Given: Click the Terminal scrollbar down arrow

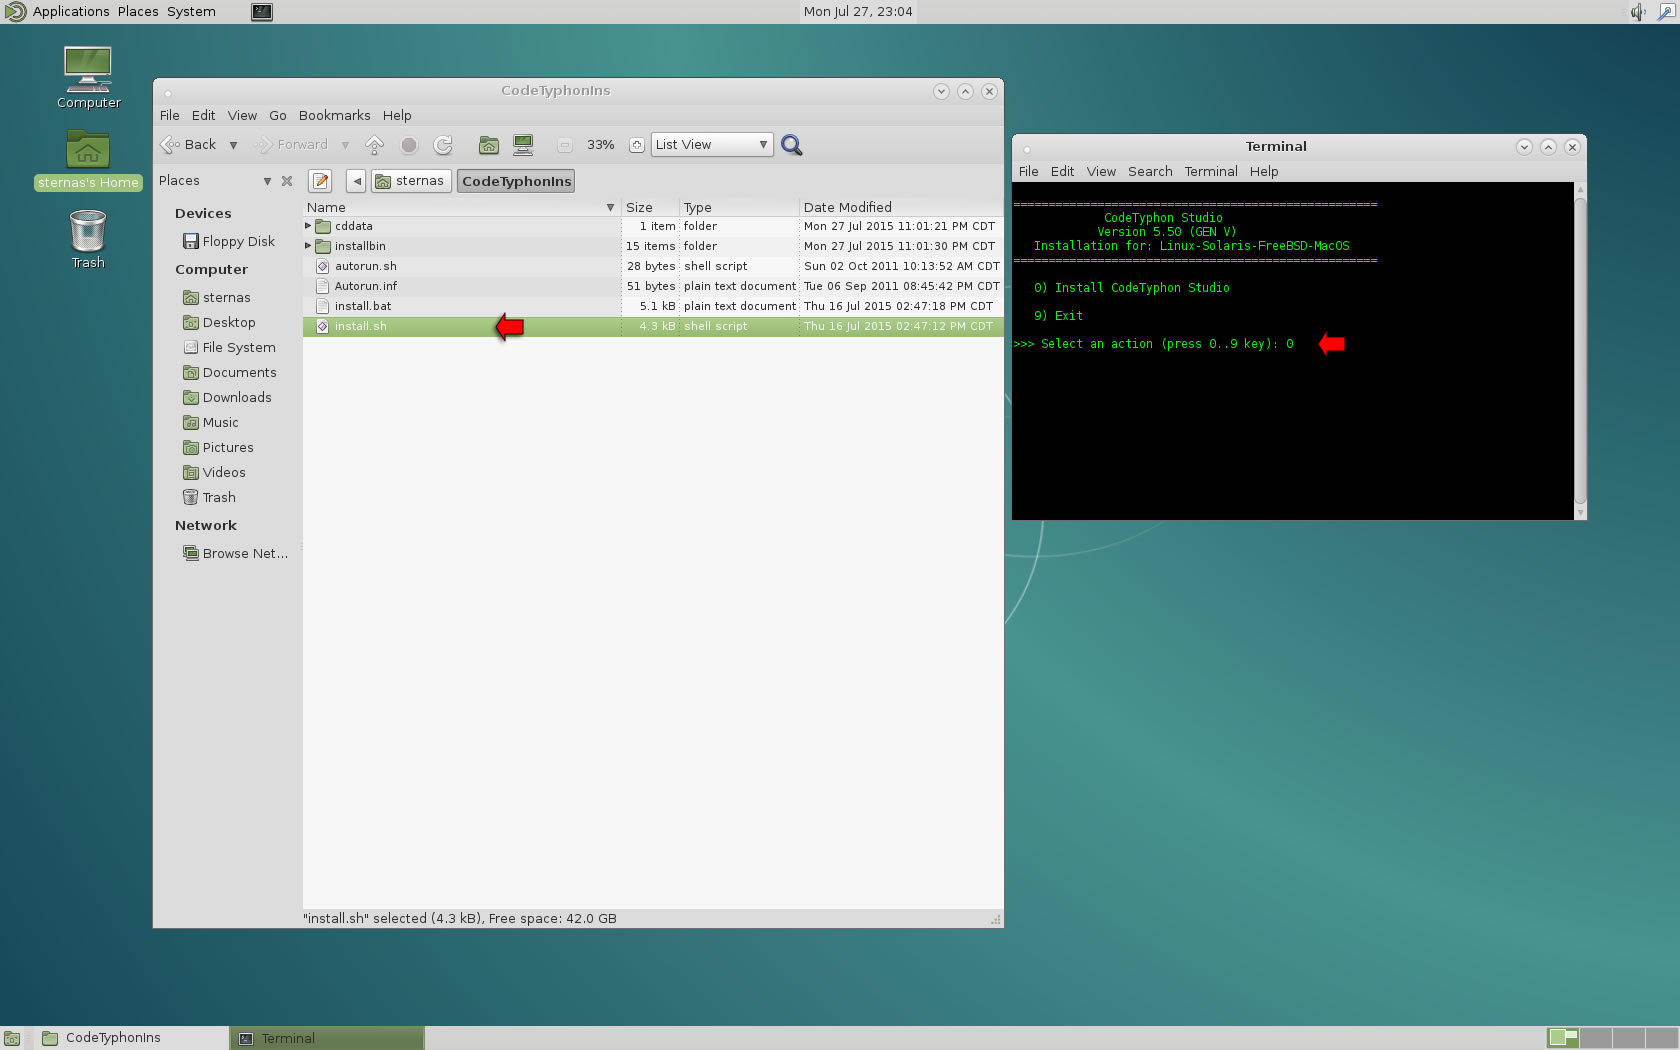Looking at the screenshot, I should click(1580, 513).
